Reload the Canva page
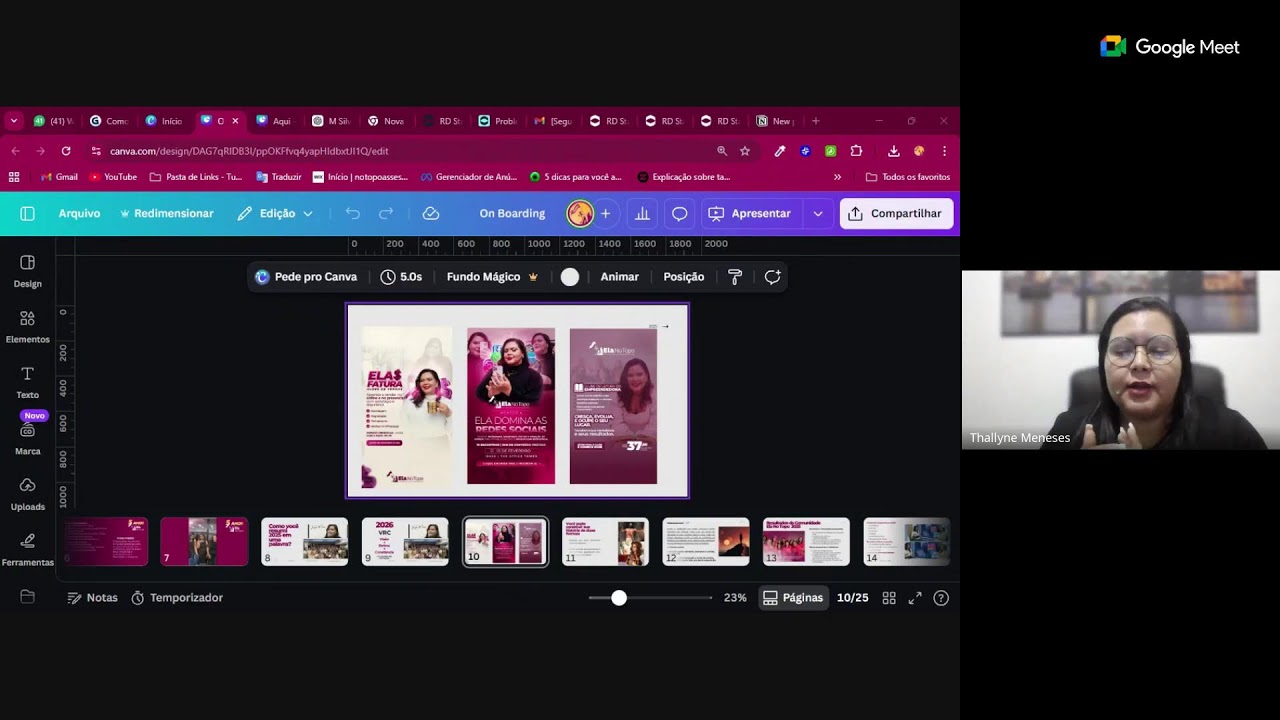Viewport: 1280px width, 720px height. (66, 151)
